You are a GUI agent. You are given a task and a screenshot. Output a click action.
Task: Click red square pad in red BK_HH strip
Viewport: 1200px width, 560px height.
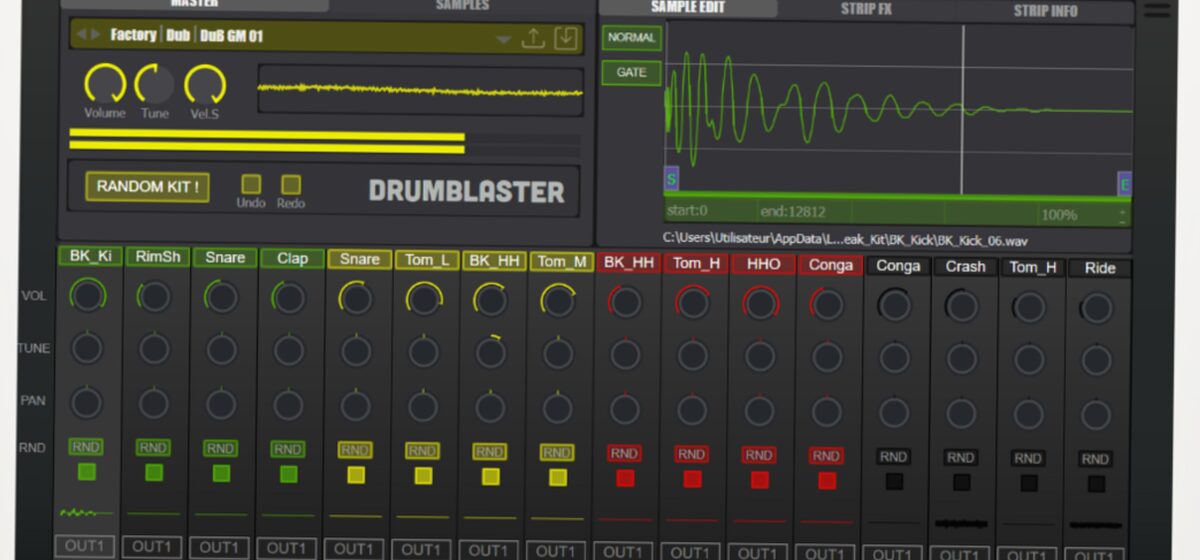tap(625, 478)
